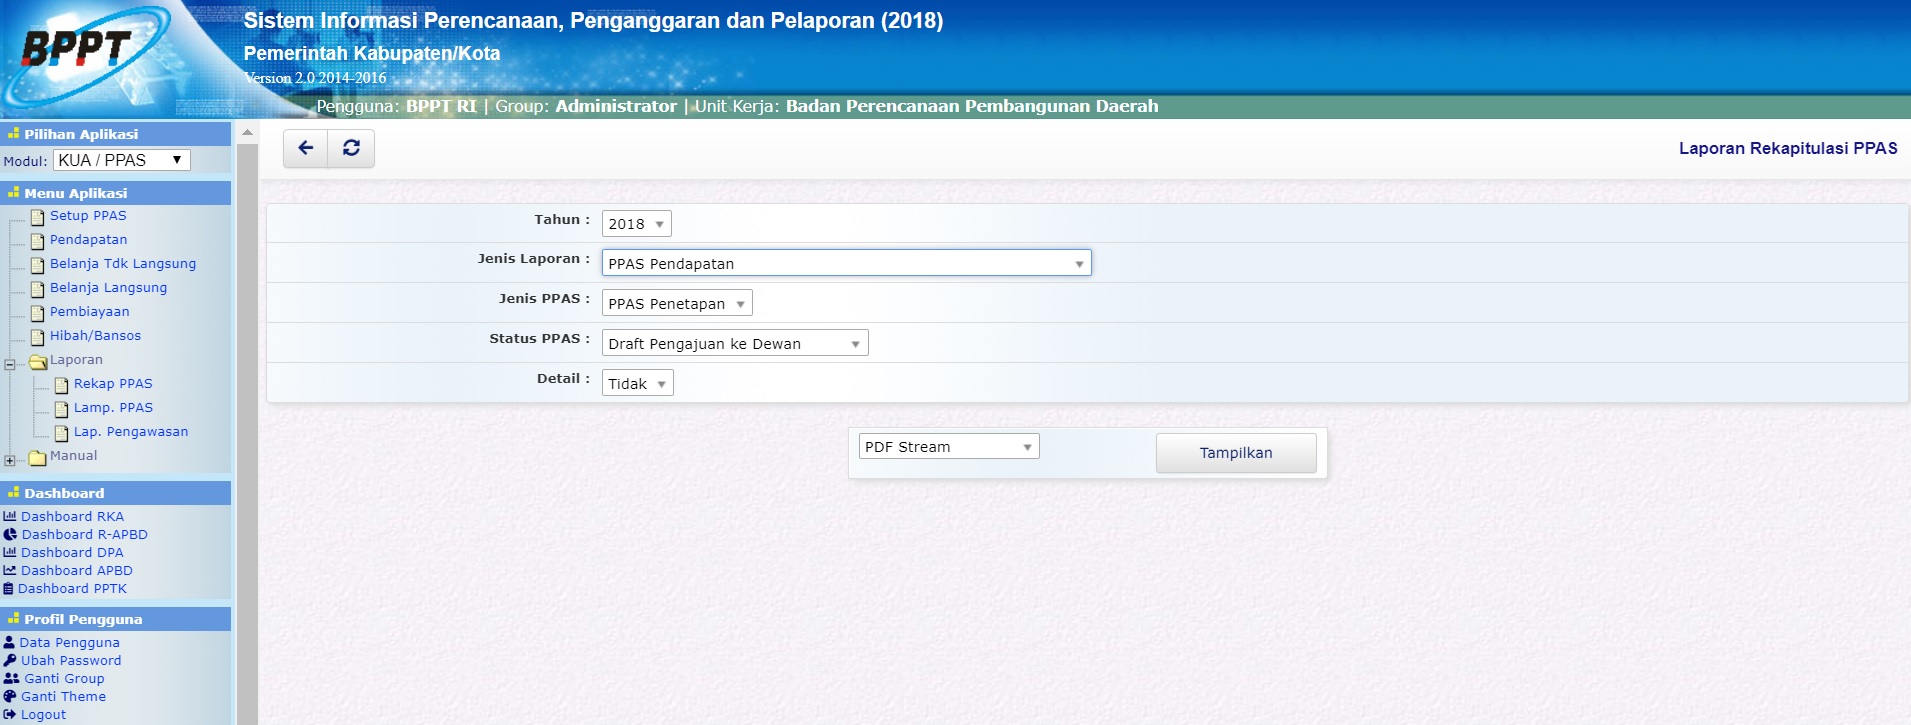Click the Laporan Rekapitulasi PPAS title
Screen dimensions: 1911x725
(x=1788, y=148)
